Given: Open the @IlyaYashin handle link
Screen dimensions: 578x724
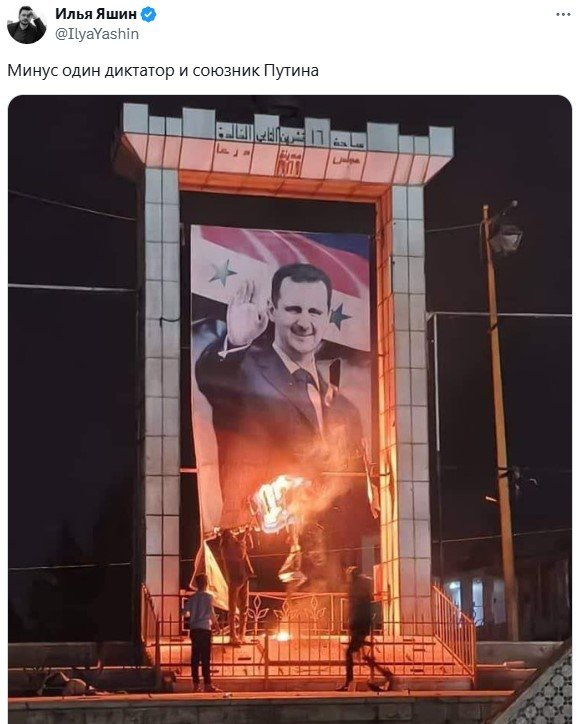Looking at the screenshot, I should tap(97, 34).
